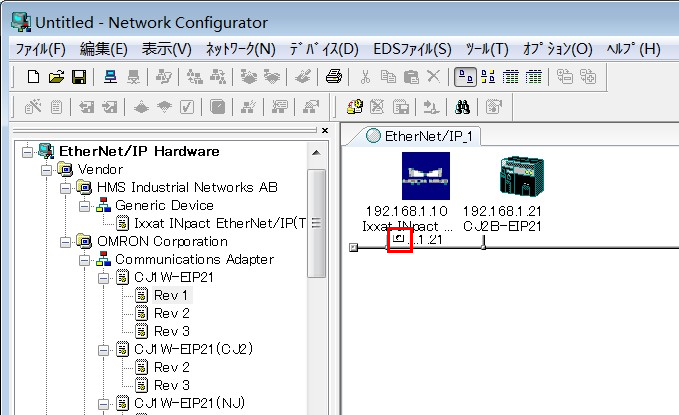This screenshot has width=679, height=415.
Task: Select the Generic Device tree label
Action: pyautogui.click(x=165, y=206)
